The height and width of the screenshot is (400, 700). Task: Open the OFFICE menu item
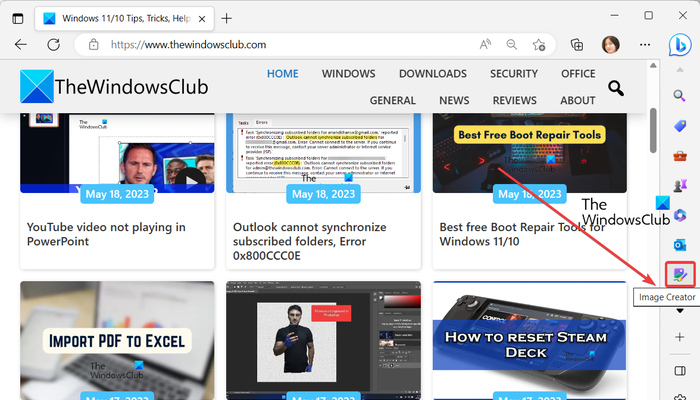click(x=578, y=74)
